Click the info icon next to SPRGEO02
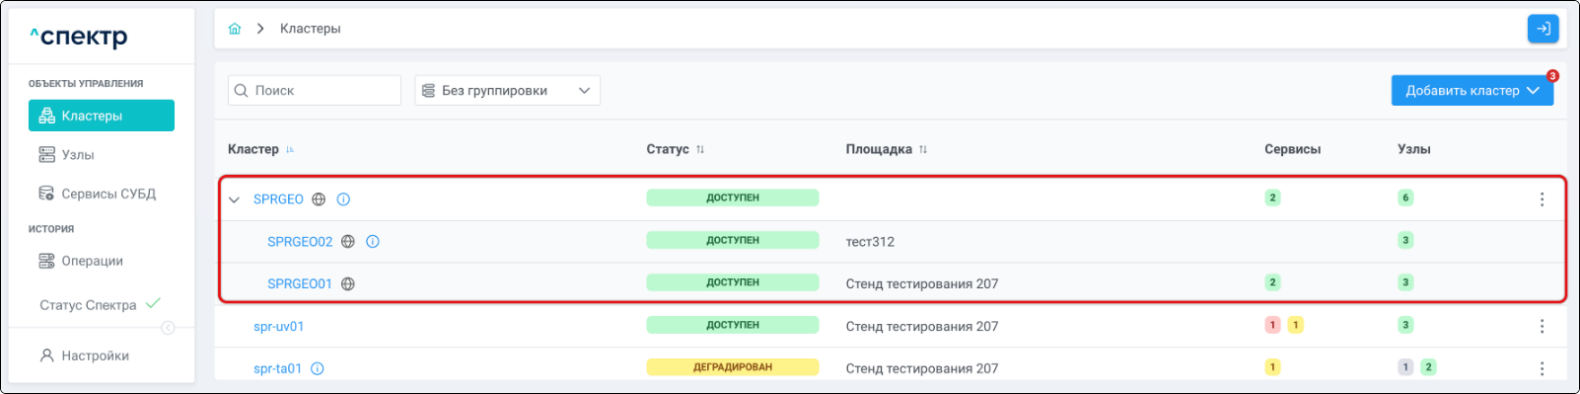 click(x=373, y=242)
